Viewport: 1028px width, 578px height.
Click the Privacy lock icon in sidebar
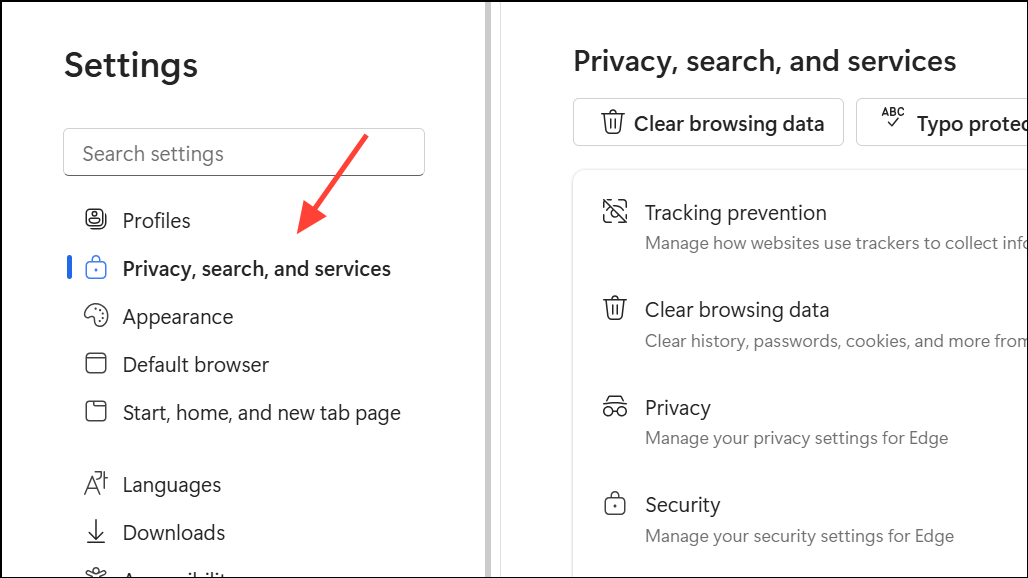click(96, 268)
